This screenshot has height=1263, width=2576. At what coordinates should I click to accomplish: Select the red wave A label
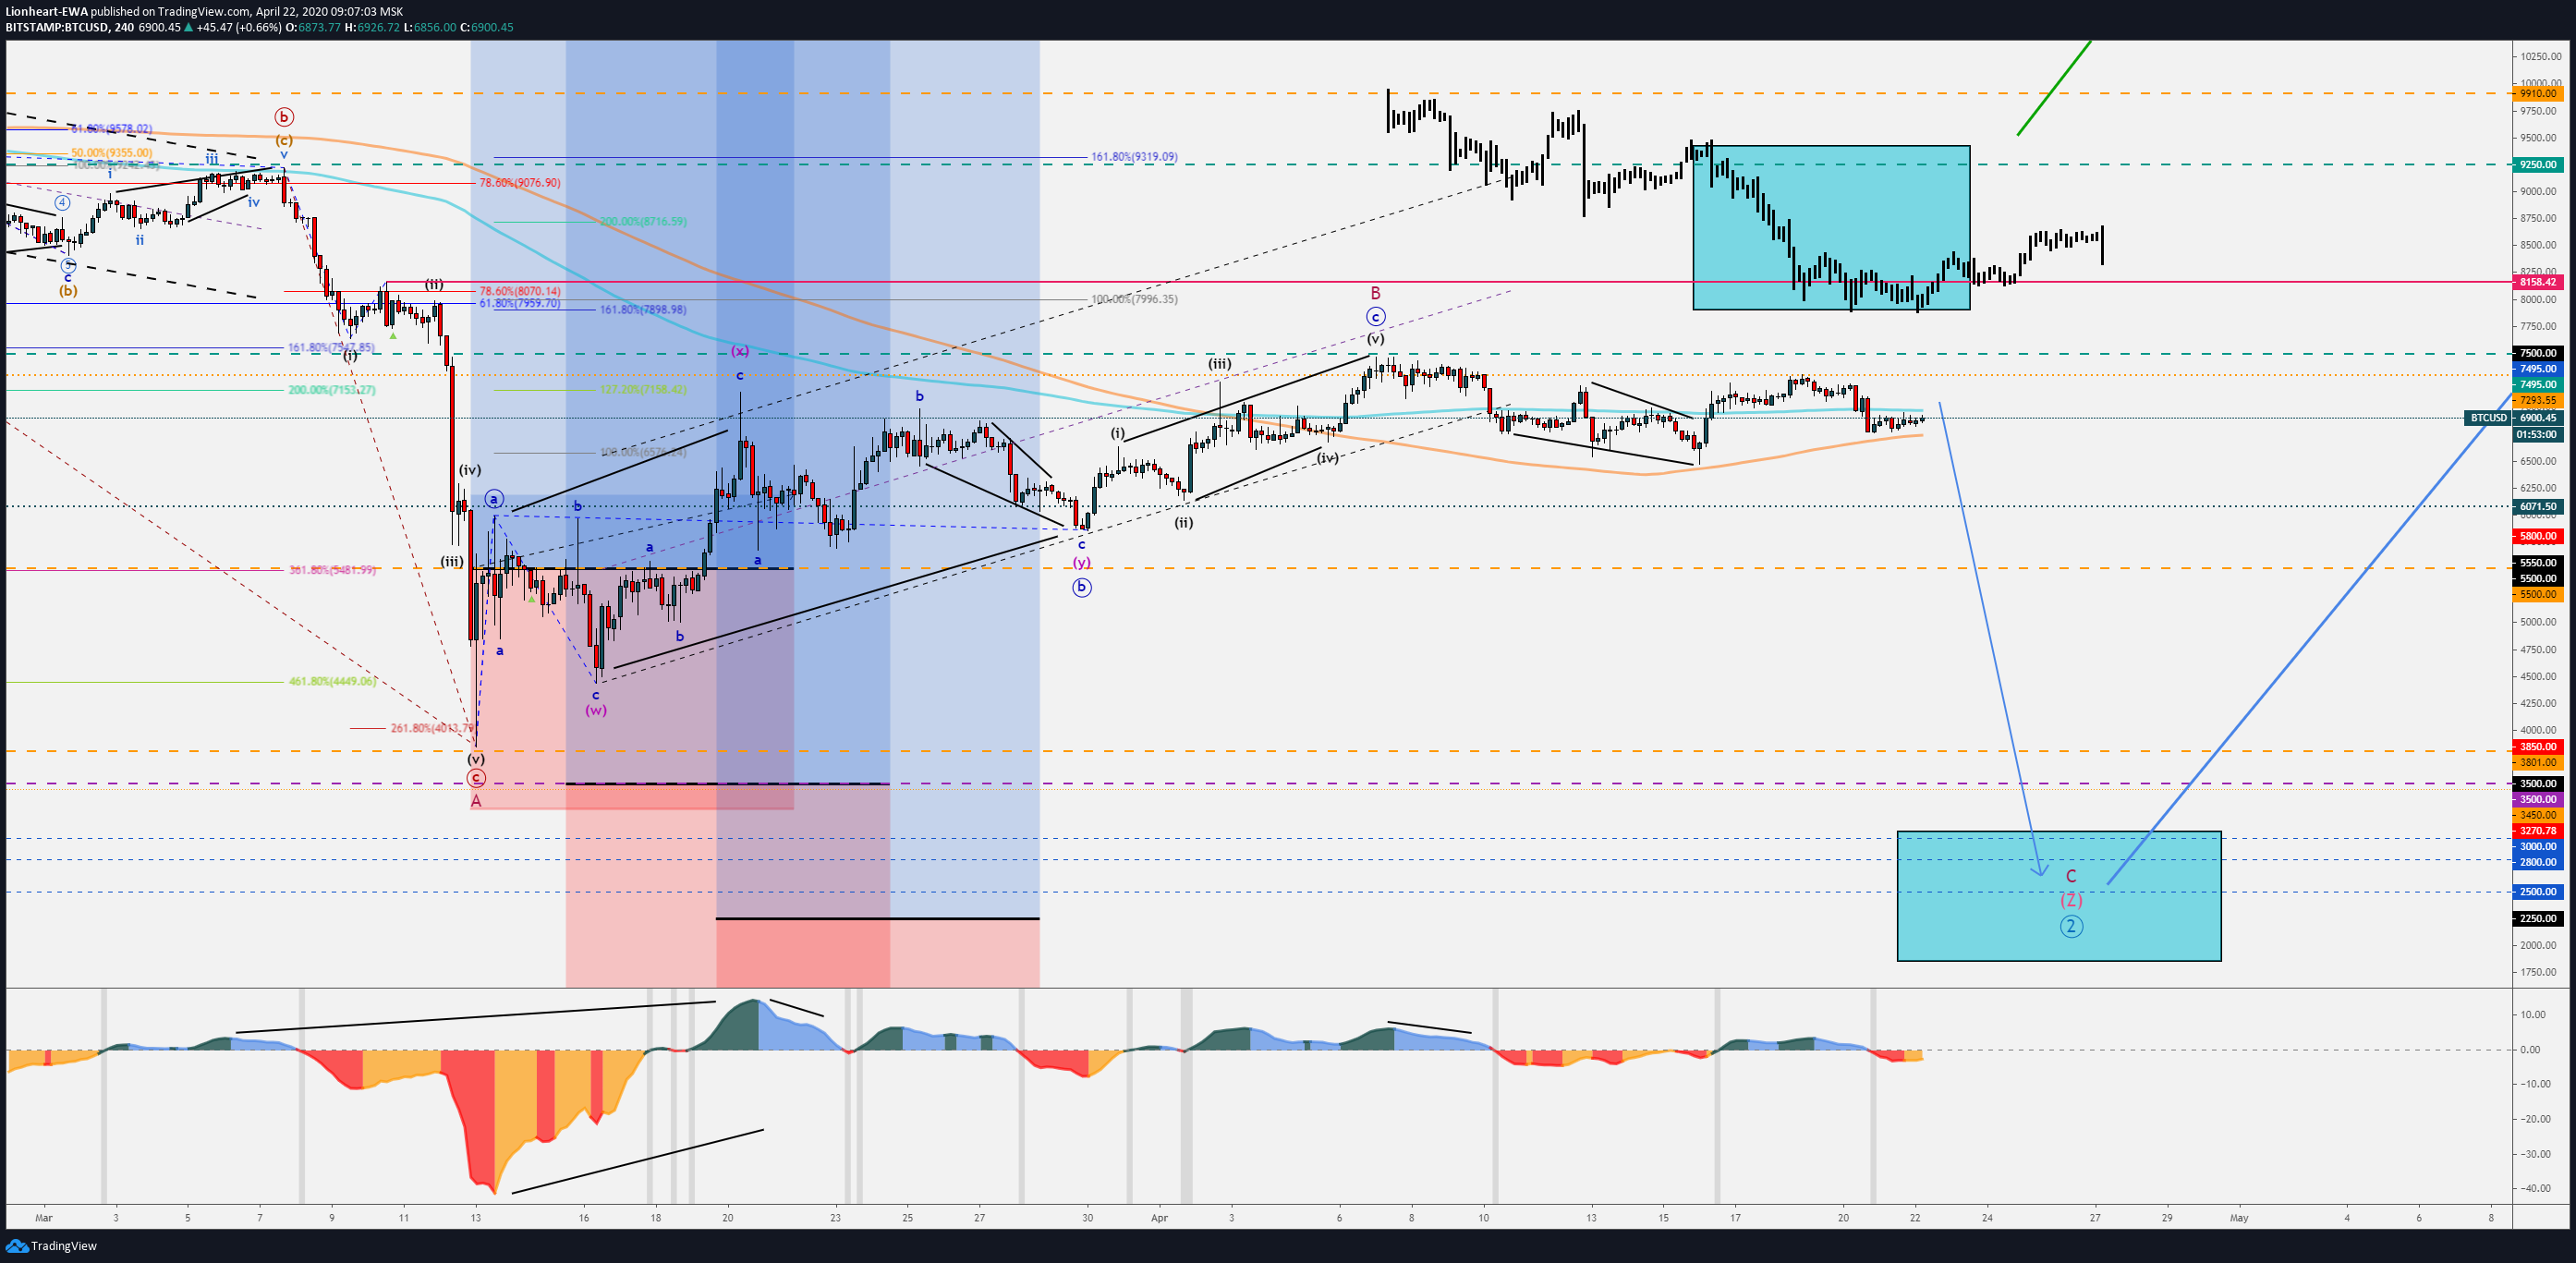[x=476, y=801]
